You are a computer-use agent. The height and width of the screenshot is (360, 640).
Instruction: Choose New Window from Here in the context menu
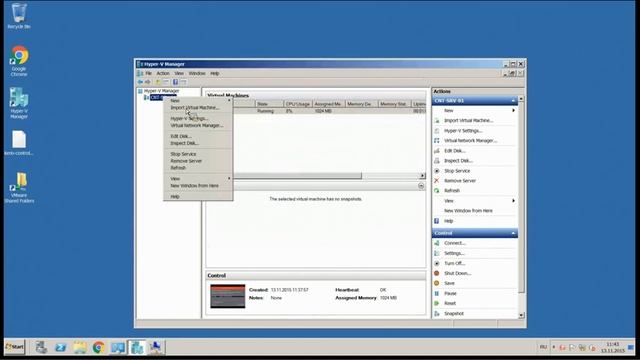pyautogui.click(x=198, y=186)
